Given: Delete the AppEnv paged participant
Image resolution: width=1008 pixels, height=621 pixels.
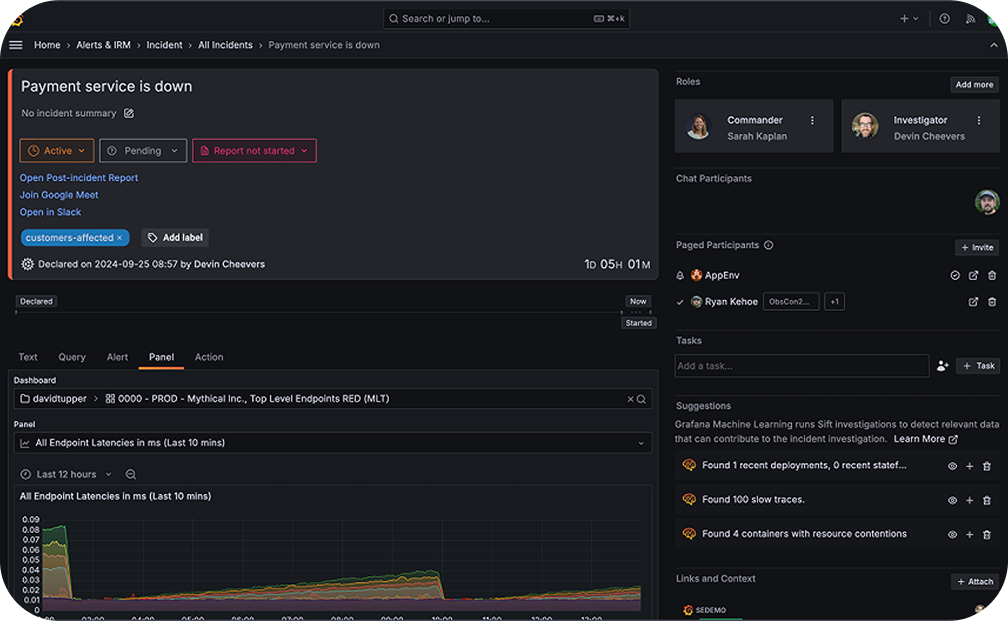Looking at the screenshot, I should (991, 275).
